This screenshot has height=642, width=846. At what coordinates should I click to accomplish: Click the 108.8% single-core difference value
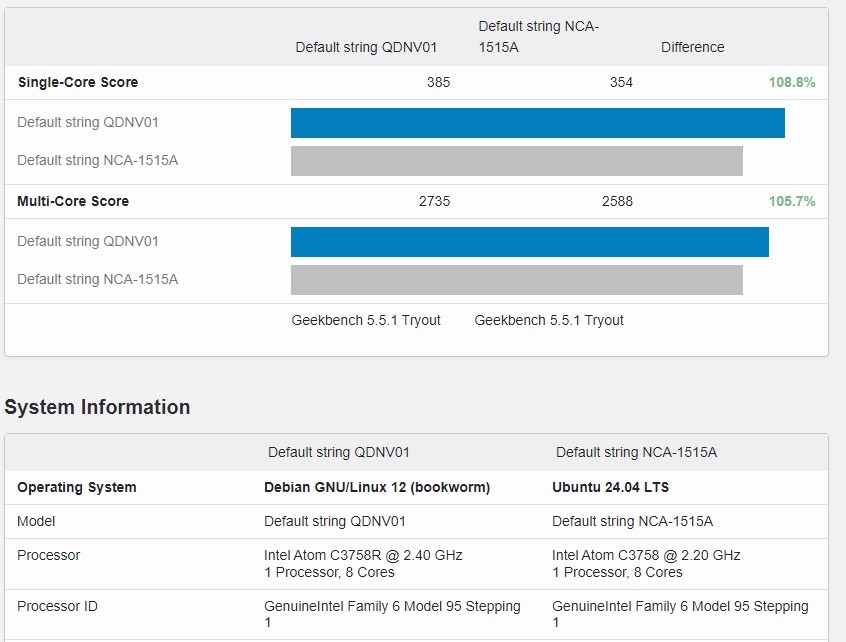(x=791, y=83)
